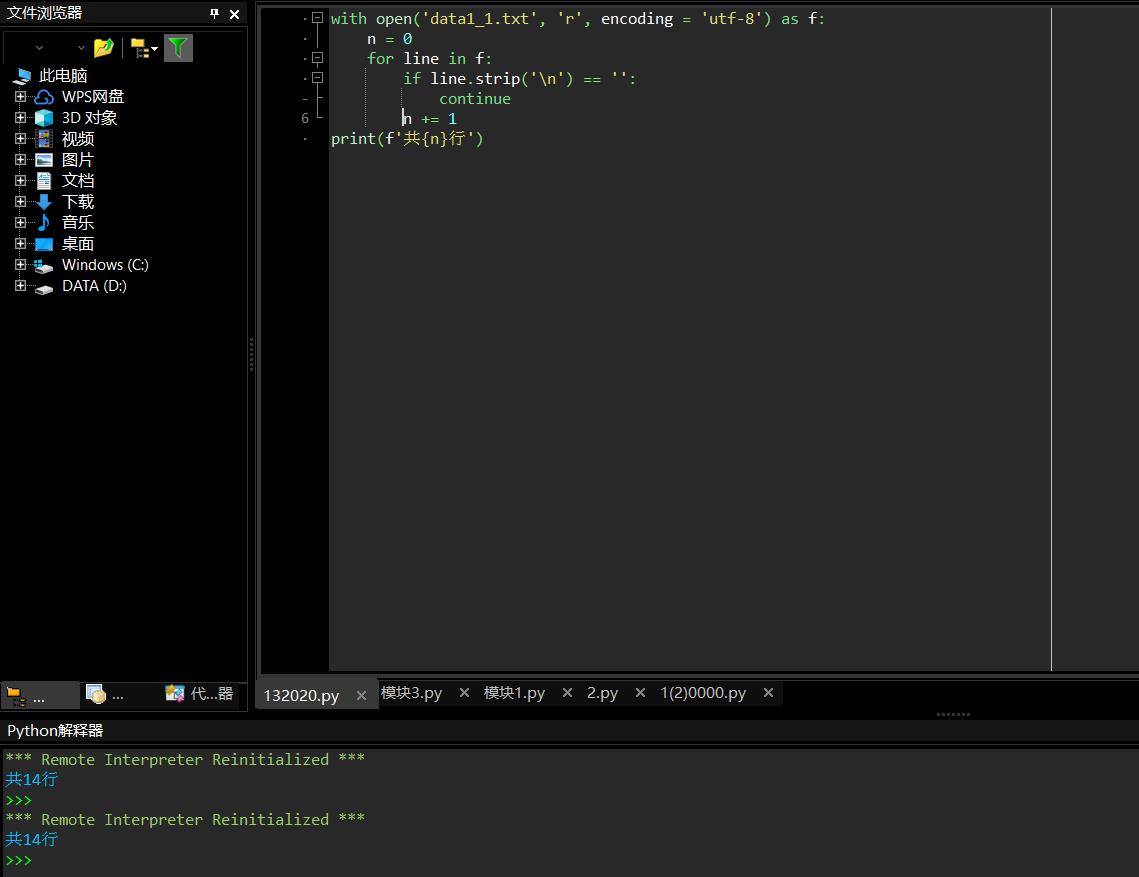
Task: Switch to the 1(2)0000.py editor tab
Action: (x=703, y=693)
